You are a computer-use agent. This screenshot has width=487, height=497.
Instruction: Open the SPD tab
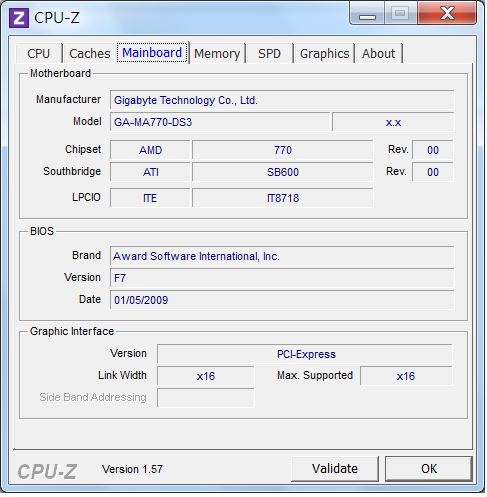(270, 53)
